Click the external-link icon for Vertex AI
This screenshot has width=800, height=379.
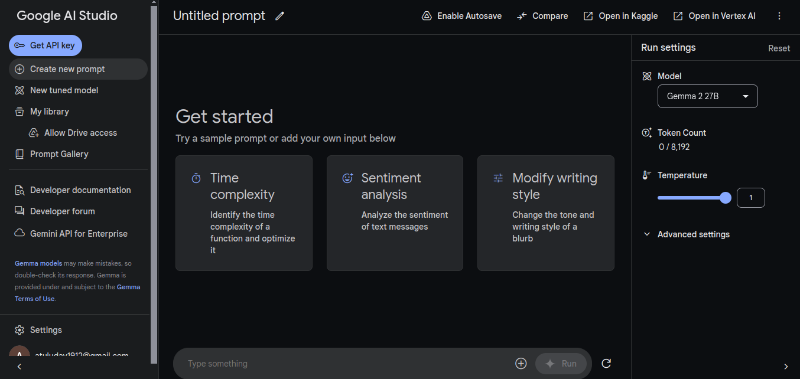coord(678,16)
